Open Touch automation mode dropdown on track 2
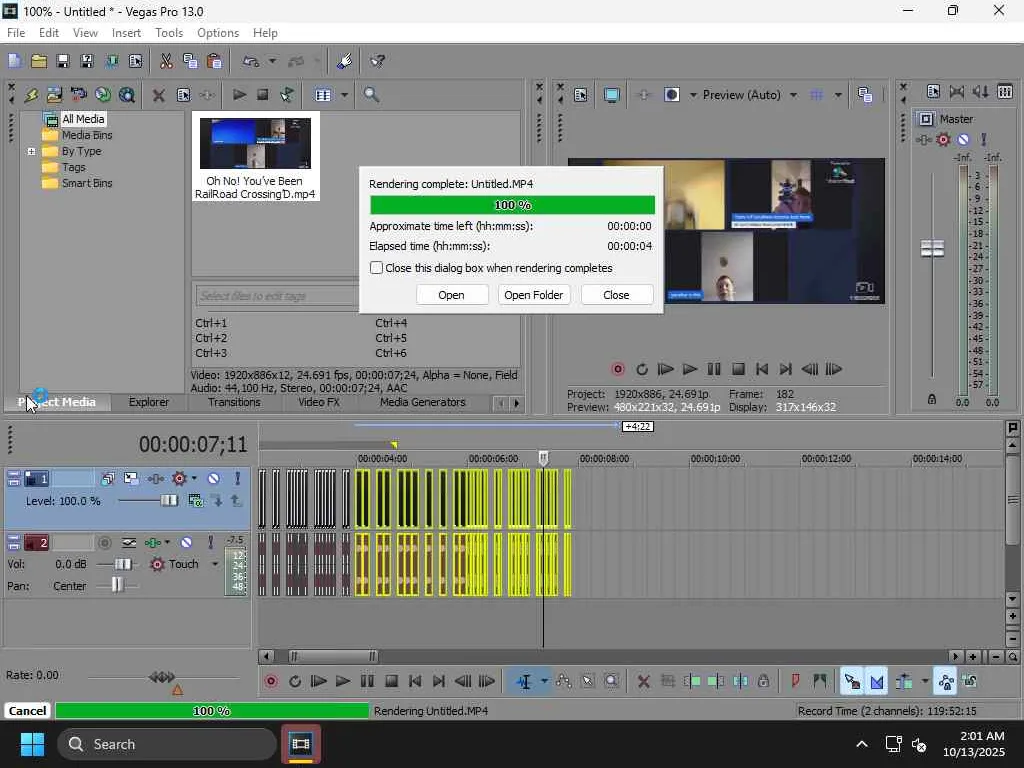Viewport: 1024px width, 768px height. click(x=214, y=564)
